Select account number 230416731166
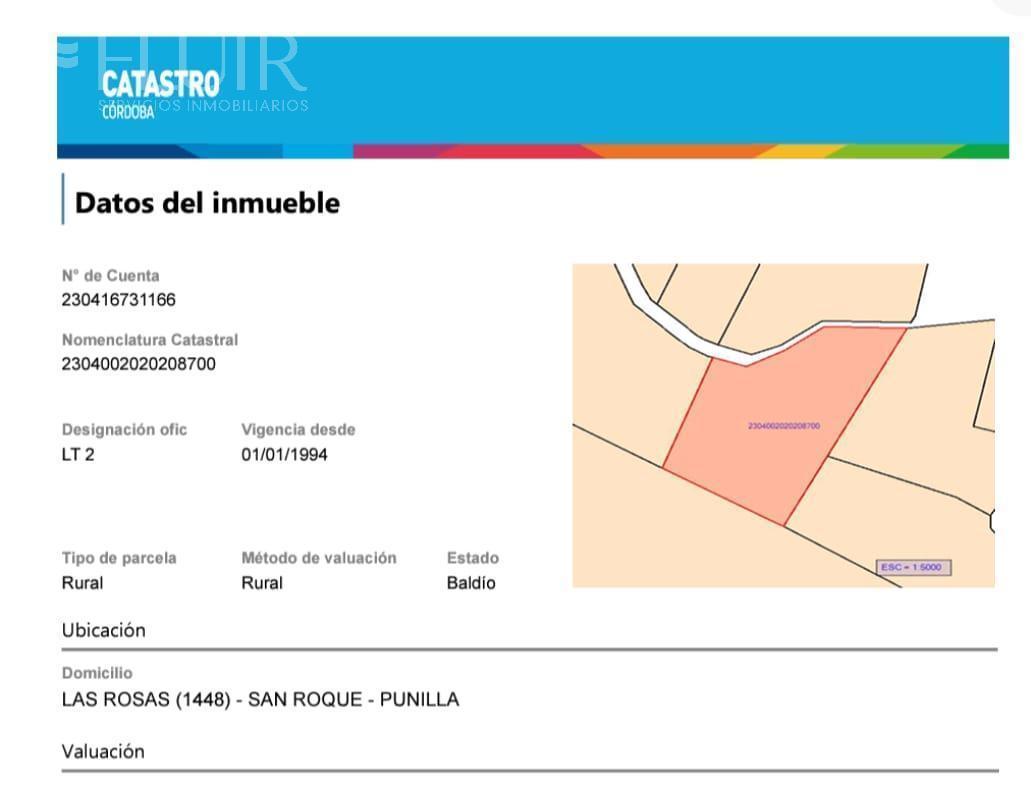1031x786 pixels. (118, 300)
